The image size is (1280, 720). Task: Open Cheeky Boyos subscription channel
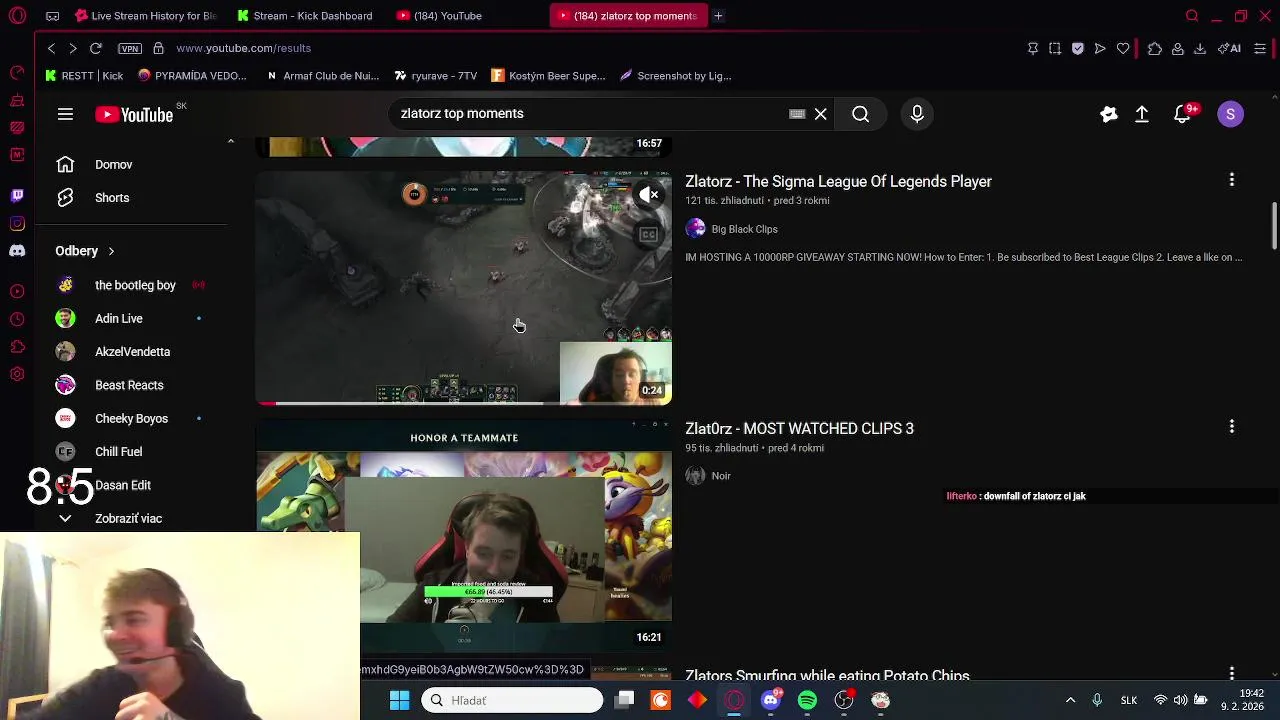[131, 419]
